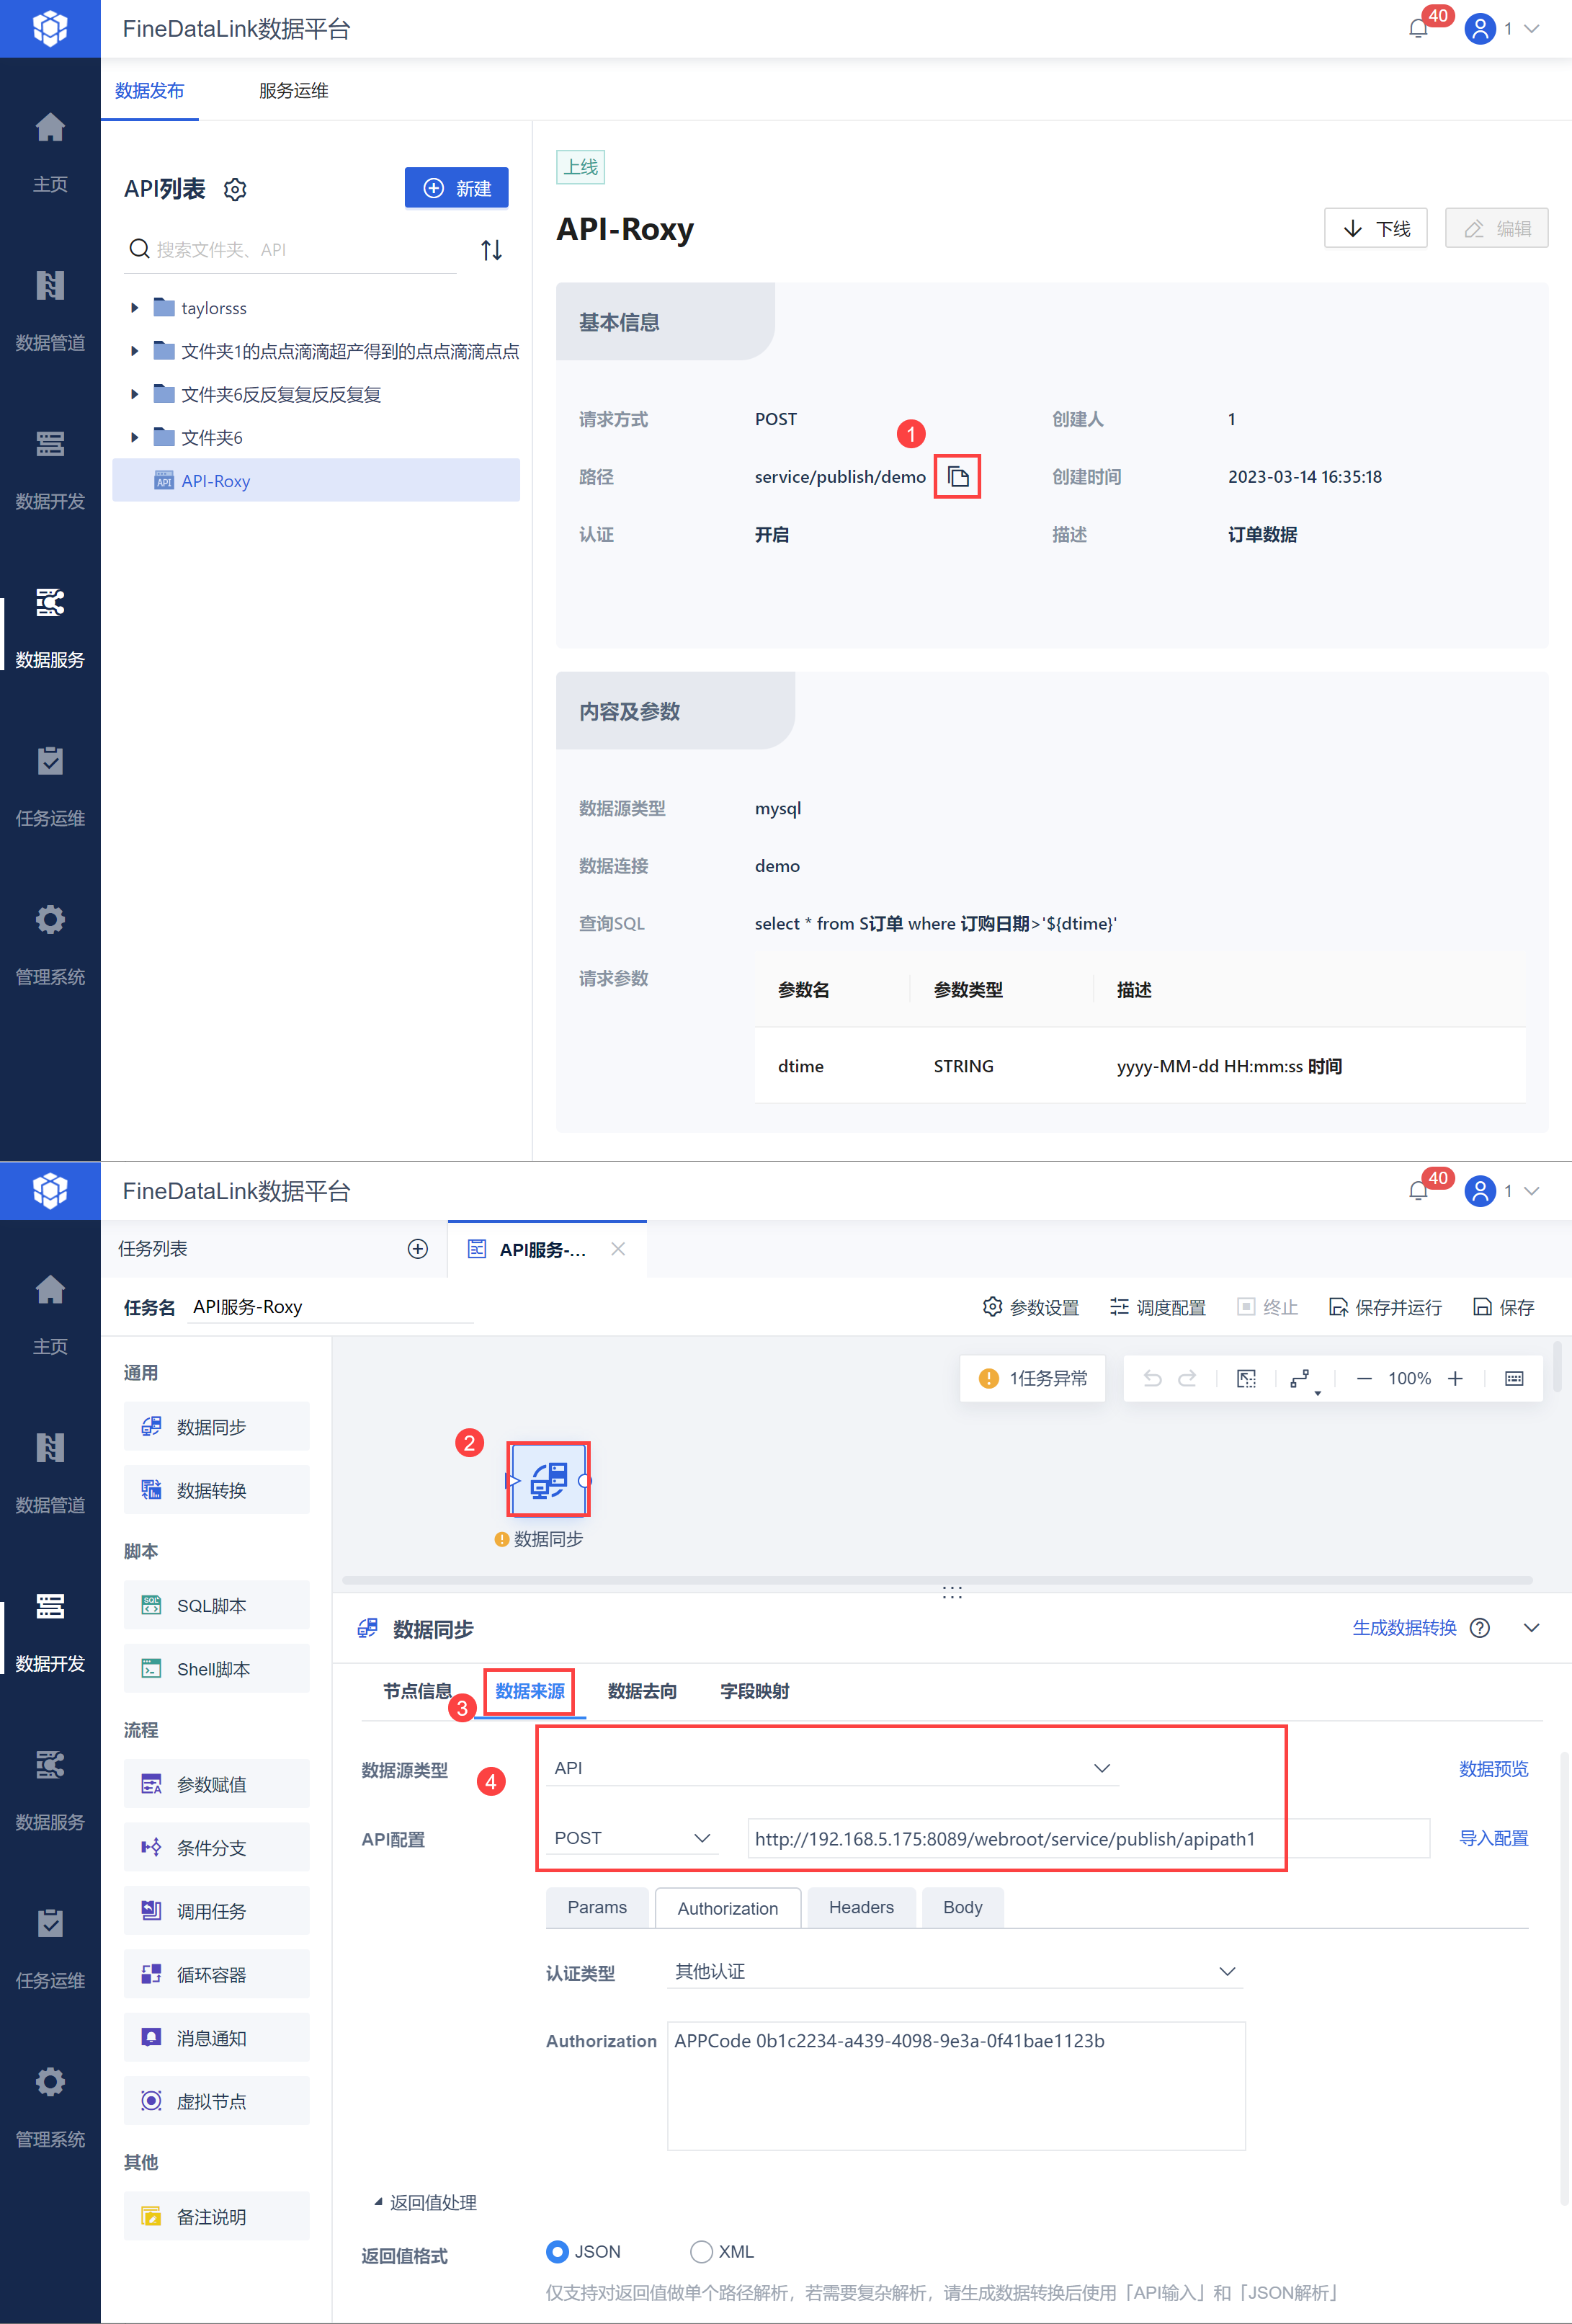Select XML return format
Viewport: 1572px width, 2324px height.
coord(701,2252)
